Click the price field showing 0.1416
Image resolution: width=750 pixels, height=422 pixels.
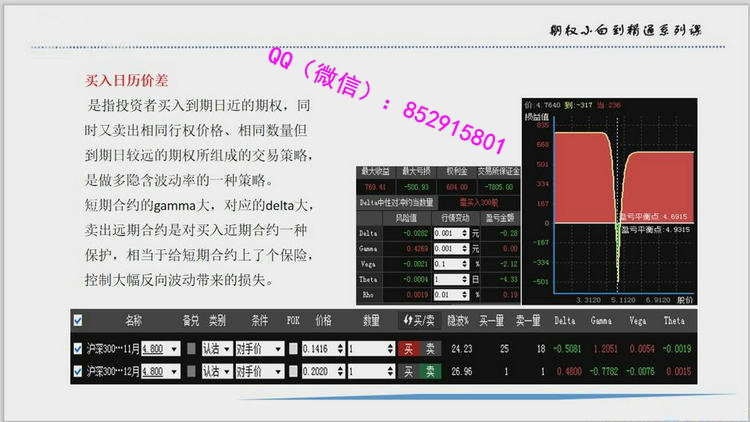point(323,348)
